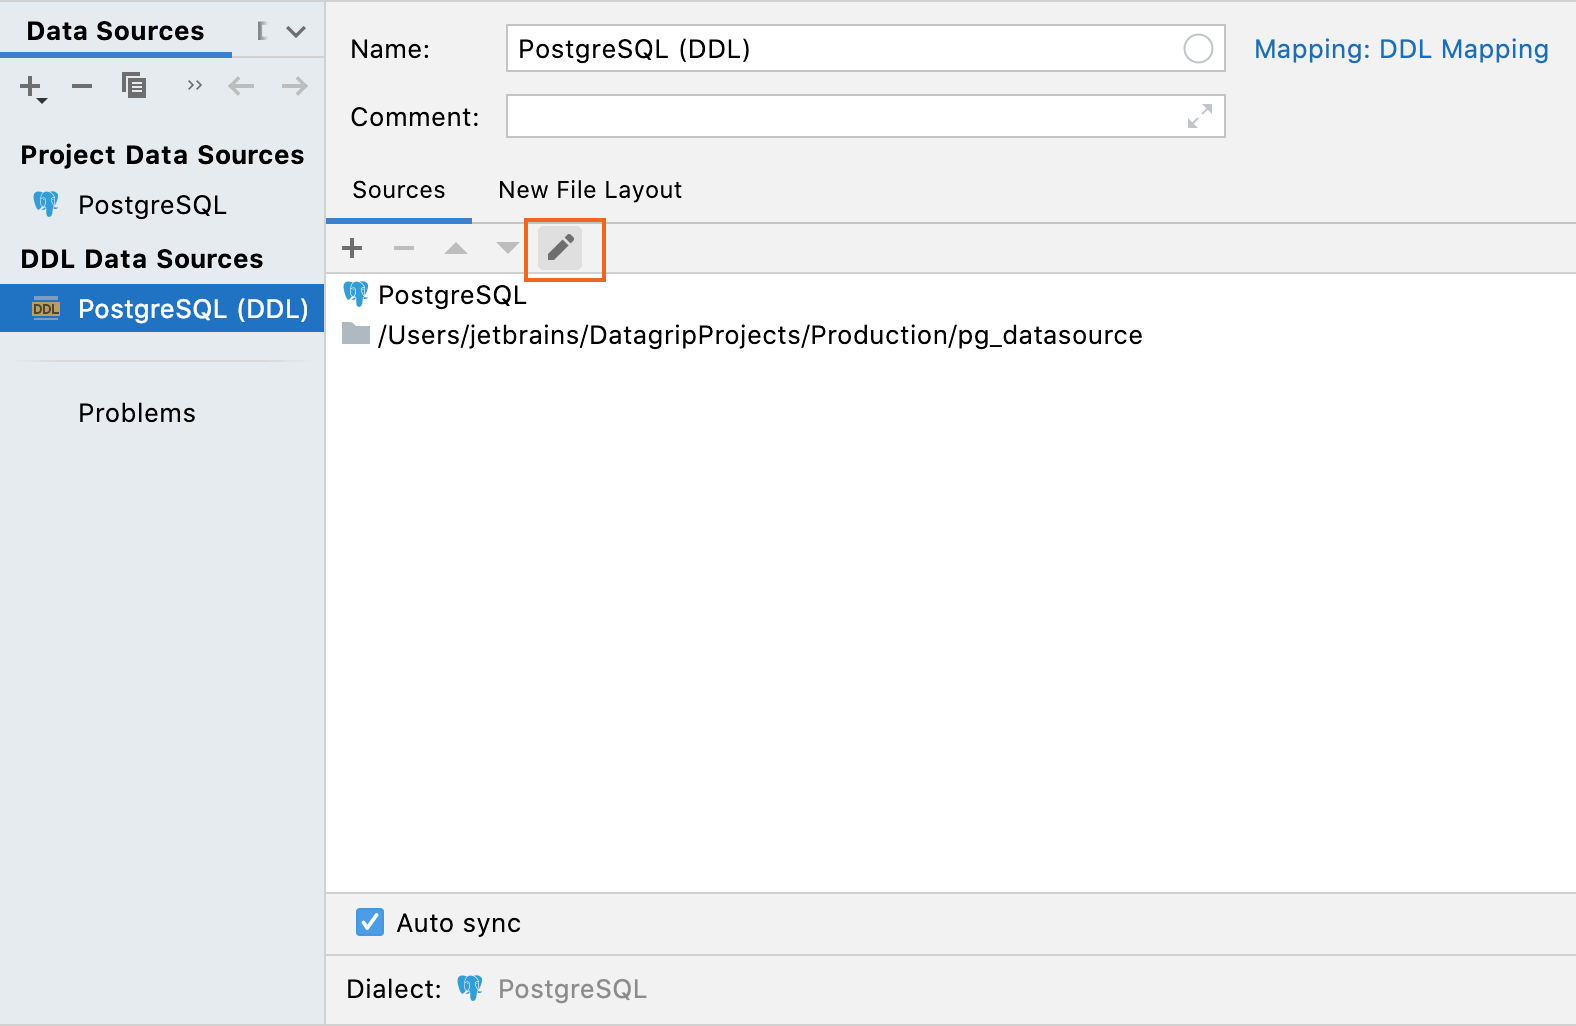
Task: Choose data source color circle
Action: tap(1198, 49)
